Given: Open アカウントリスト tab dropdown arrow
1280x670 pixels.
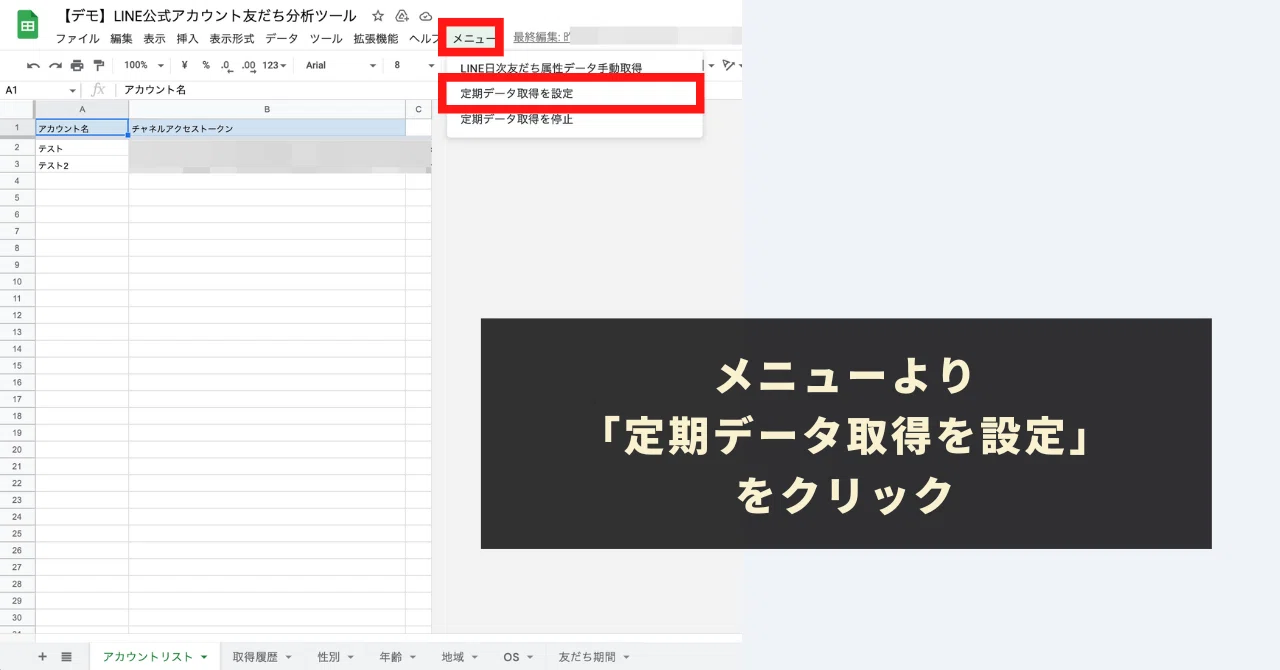Looking at the screenshot, I should pos(204,657).
